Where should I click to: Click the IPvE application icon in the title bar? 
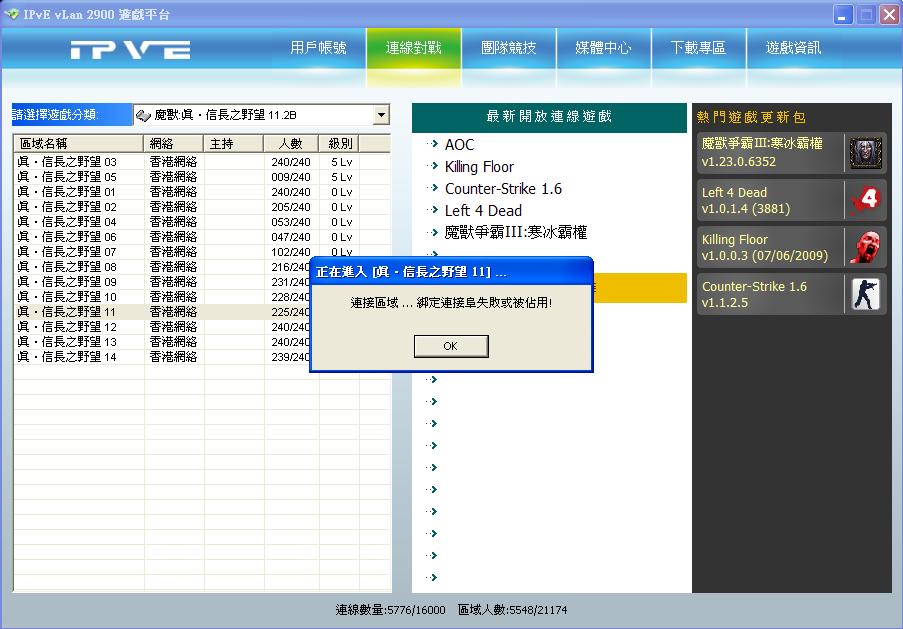[12, 14]
